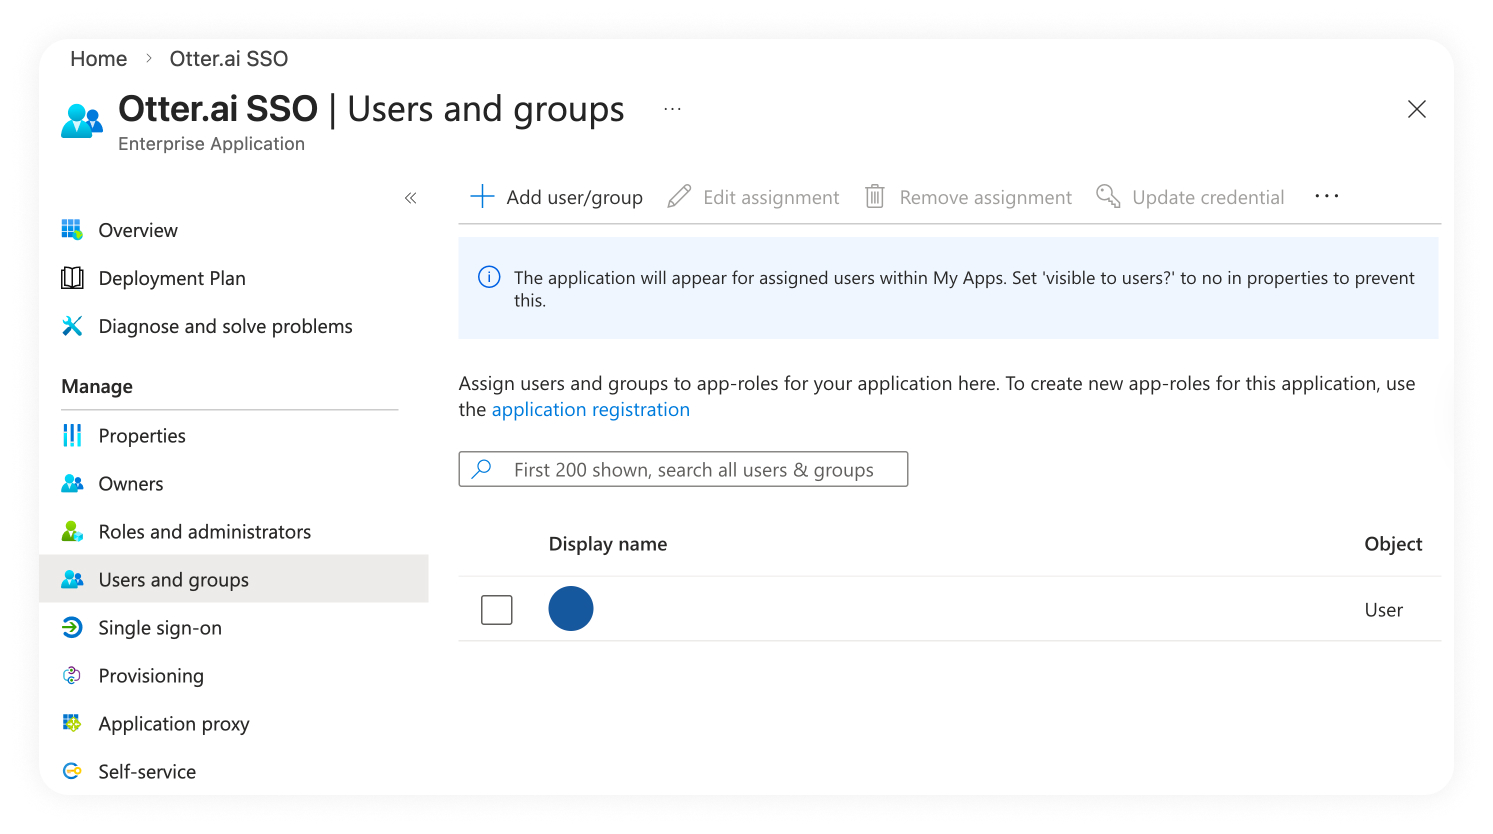Close the Users and groups blade

[x=1416, y=109]
